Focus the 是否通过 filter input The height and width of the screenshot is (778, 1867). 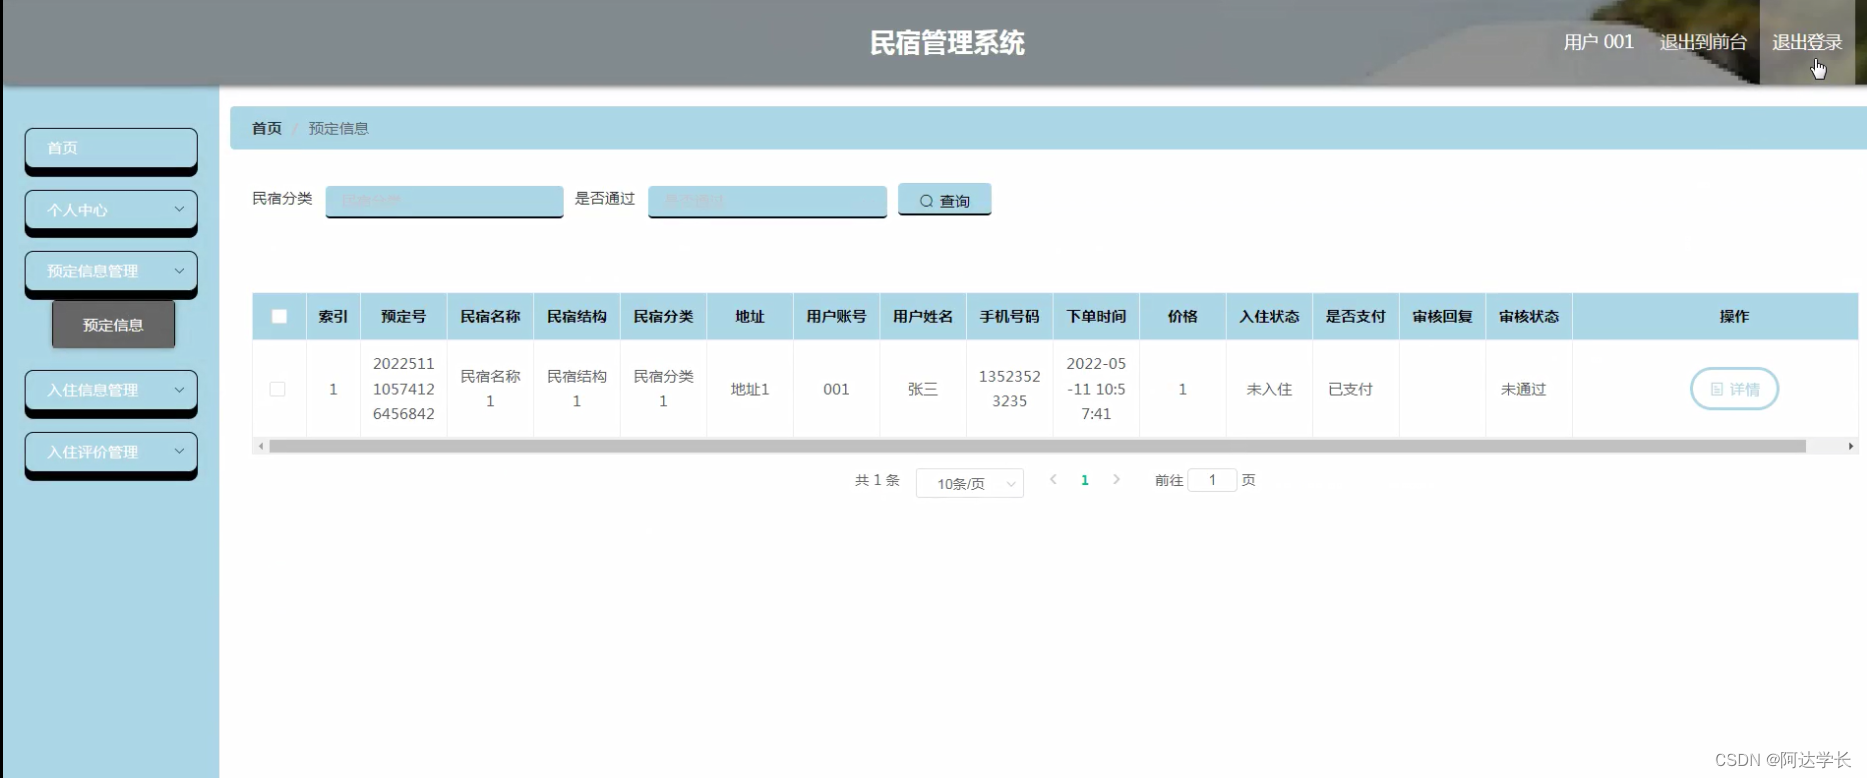coord(767,200)
